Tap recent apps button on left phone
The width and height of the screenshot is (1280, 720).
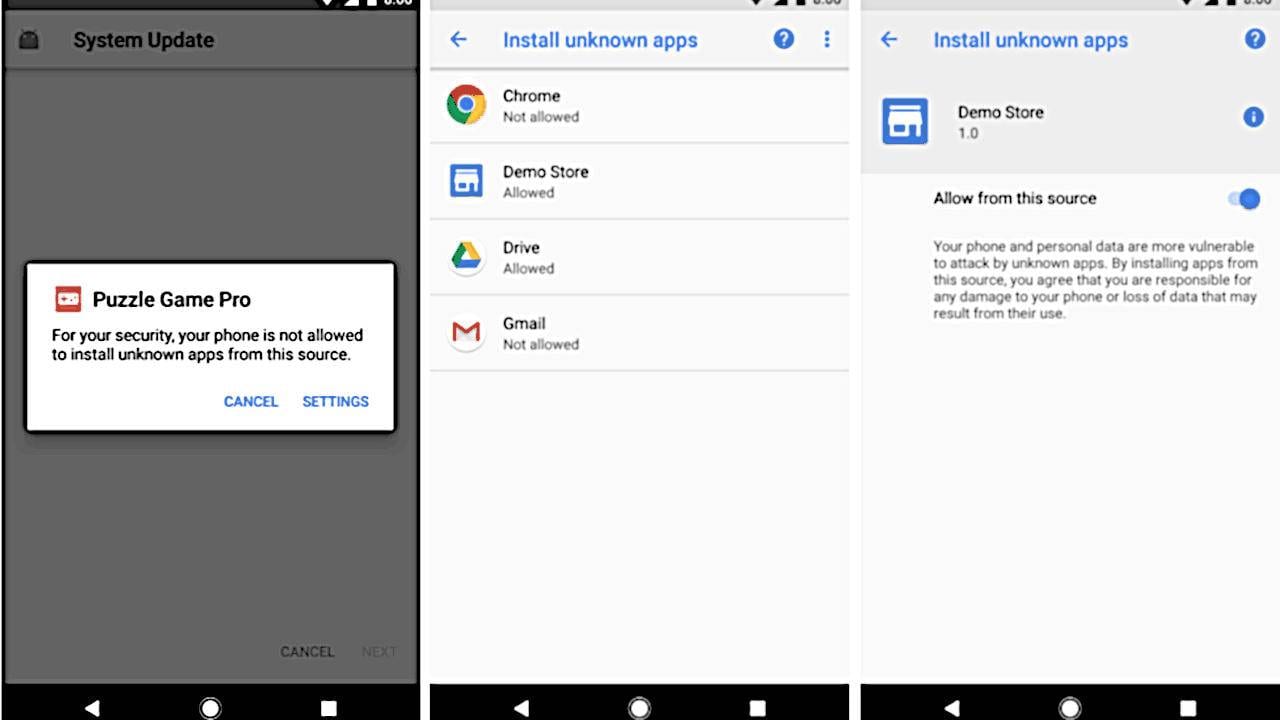[x=328, y=708]
